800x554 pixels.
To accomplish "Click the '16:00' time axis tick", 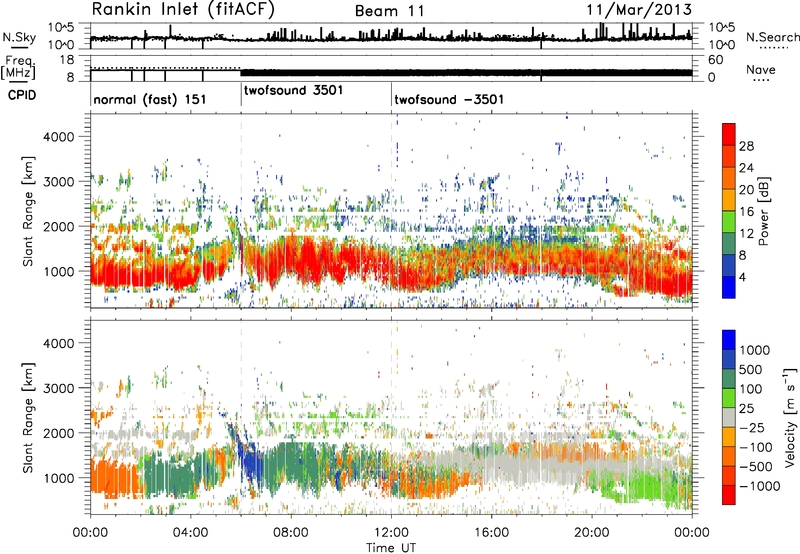I will [491, 533].
